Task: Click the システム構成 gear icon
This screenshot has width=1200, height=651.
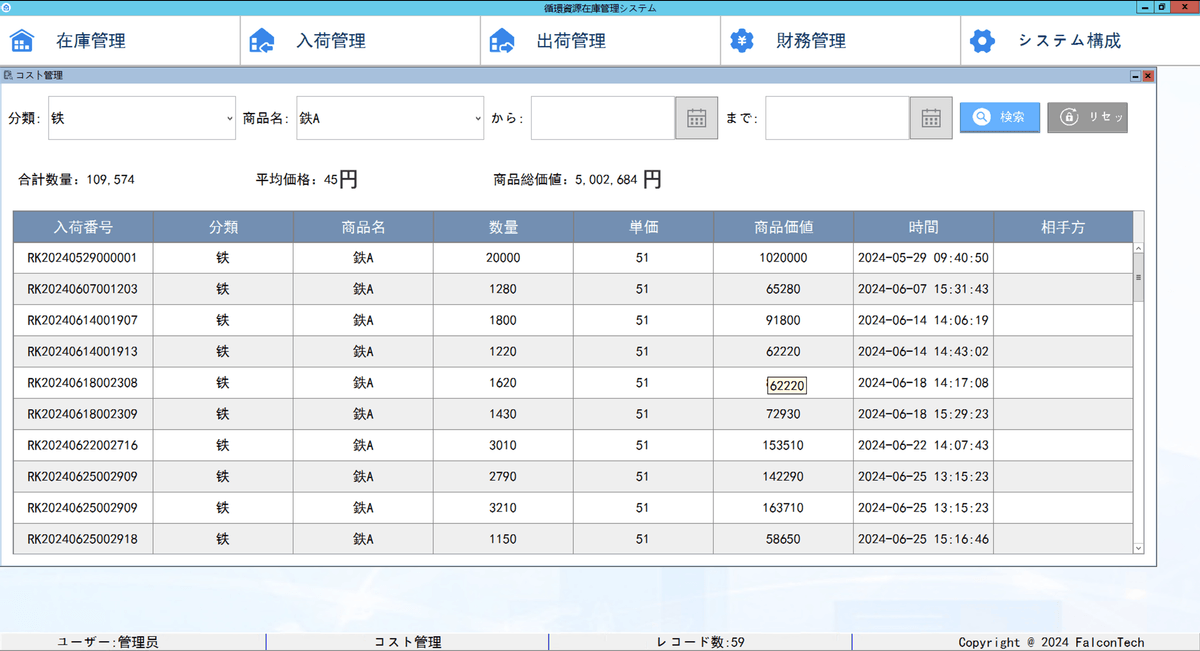Action: 983,41
